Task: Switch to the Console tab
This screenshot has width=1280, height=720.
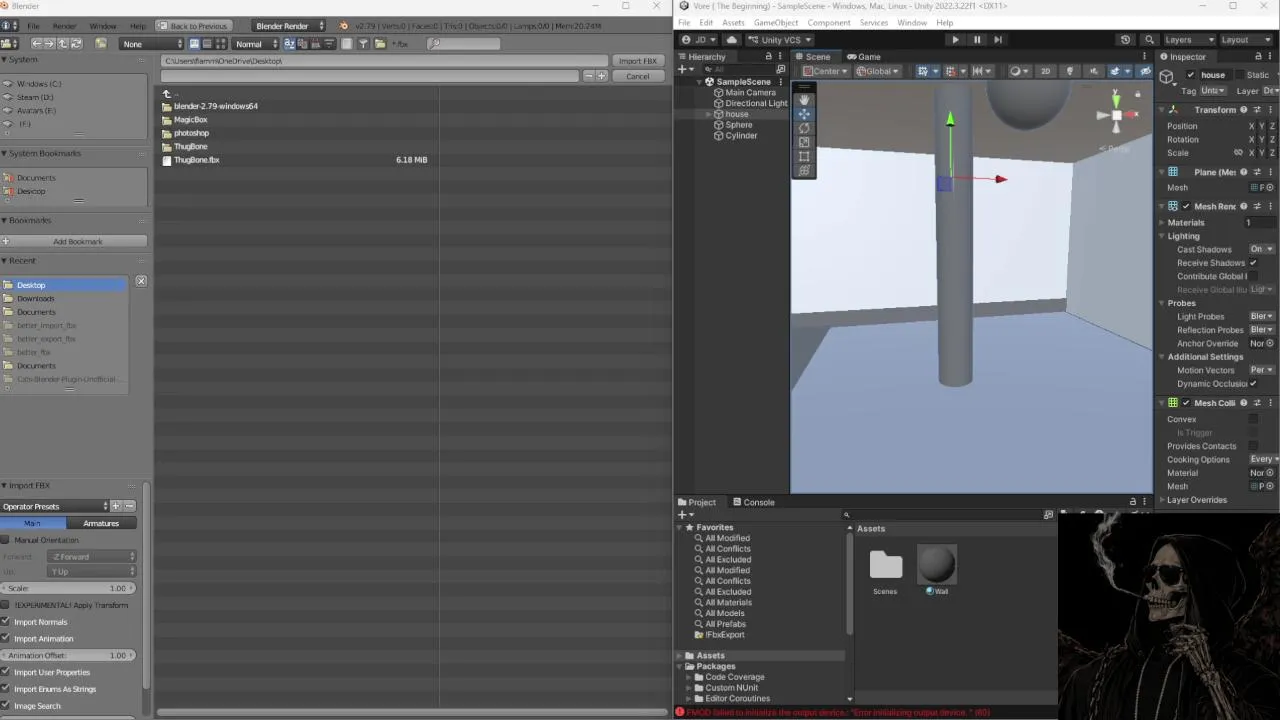Action: click(753, 502)
